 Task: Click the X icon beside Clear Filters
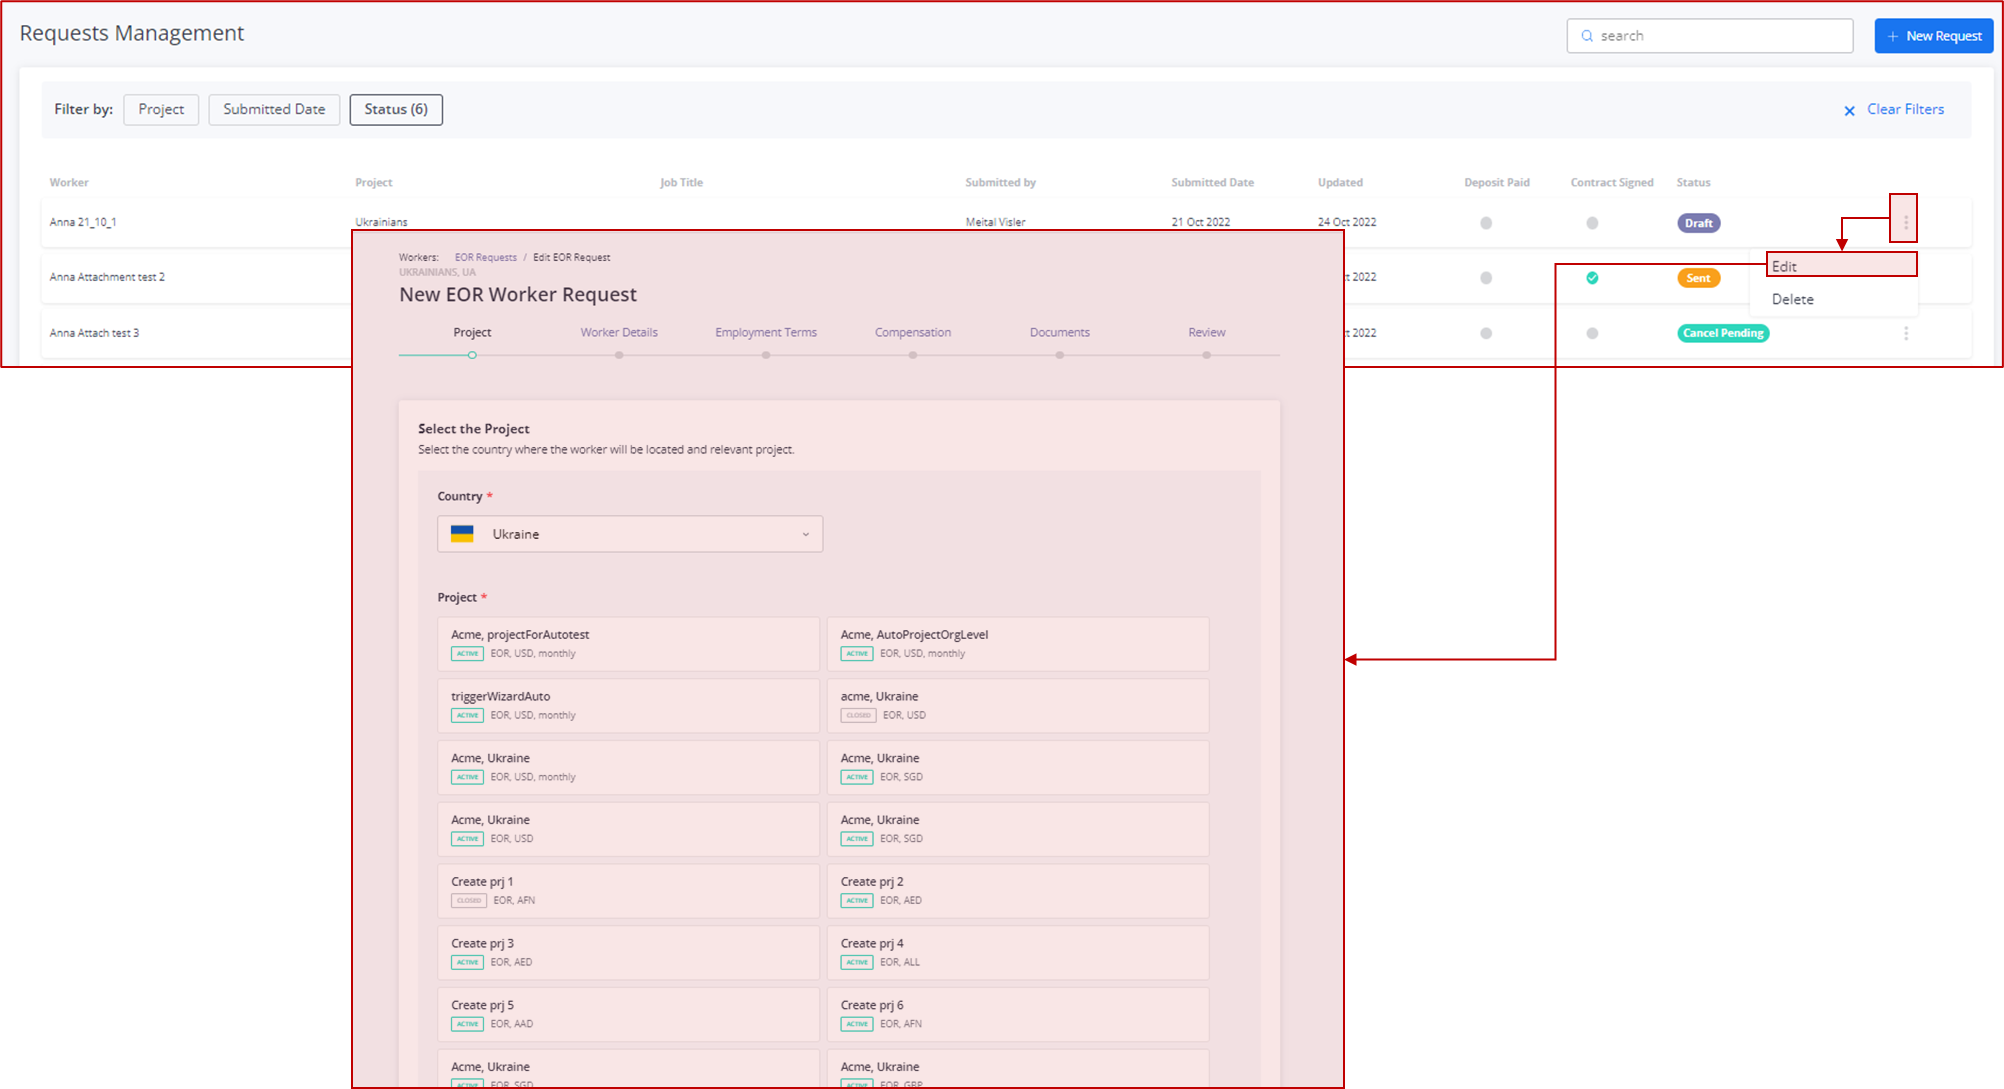[1849, 110]
